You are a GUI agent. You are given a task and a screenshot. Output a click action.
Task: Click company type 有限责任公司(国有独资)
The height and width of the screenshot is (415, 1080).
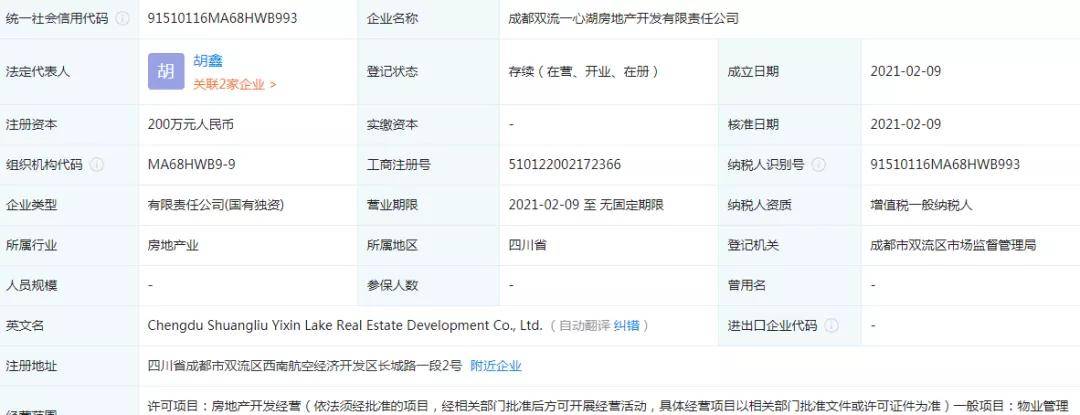point(216,205)
